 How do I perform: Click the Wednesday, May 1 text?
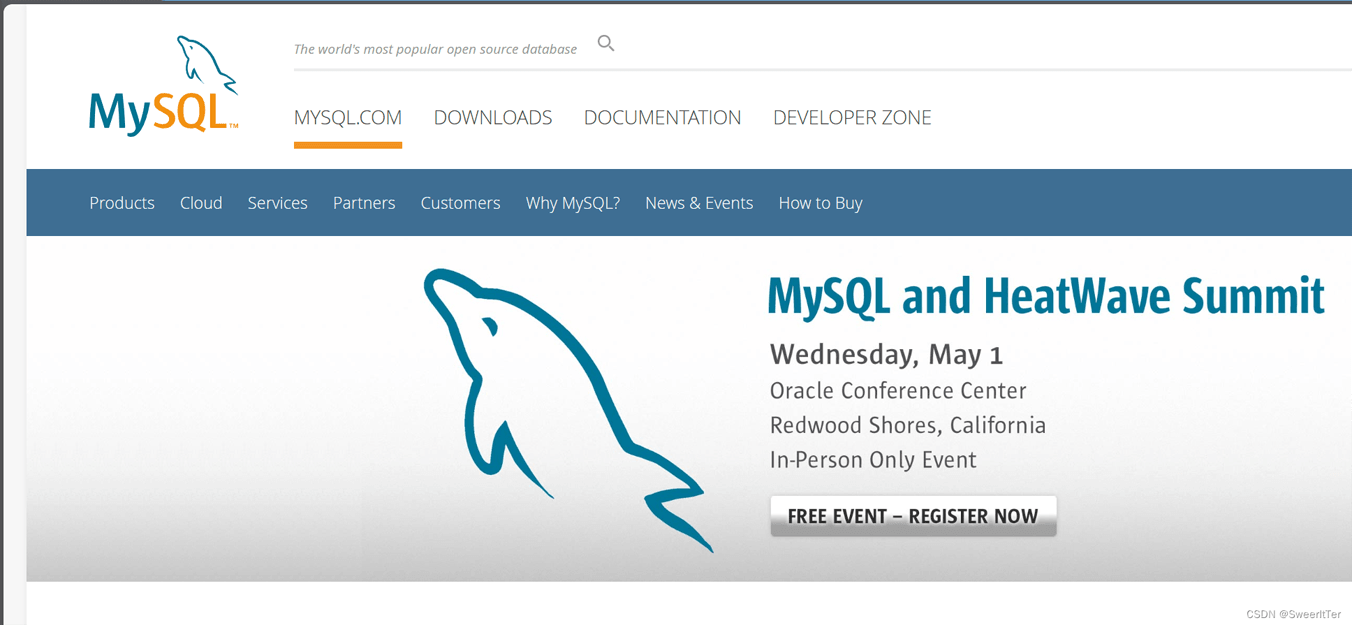click(x=886, y=354)
